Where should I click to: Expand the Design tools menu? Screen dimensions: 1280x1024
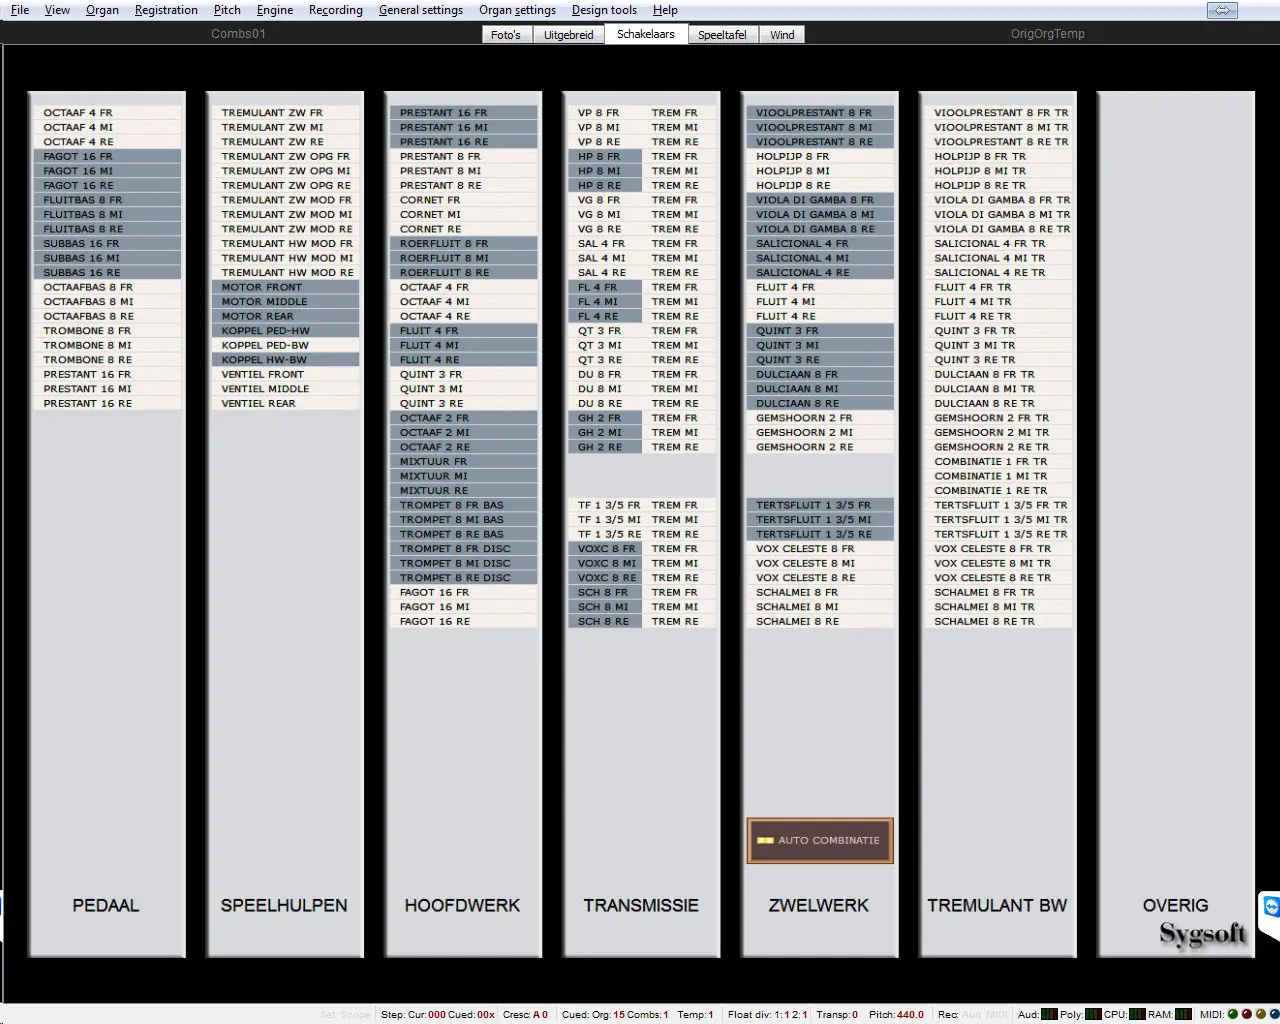click(x=604, y=10)
